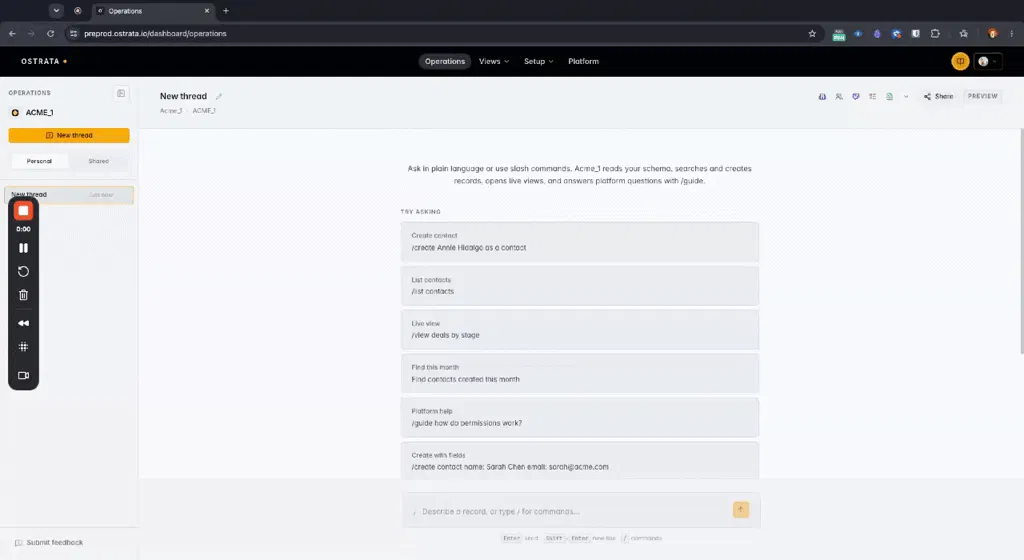1024x560 pixels.
Task: Open the Extensions puzzle piece menu
Action: pyautogui.click(x=935, y=34)
